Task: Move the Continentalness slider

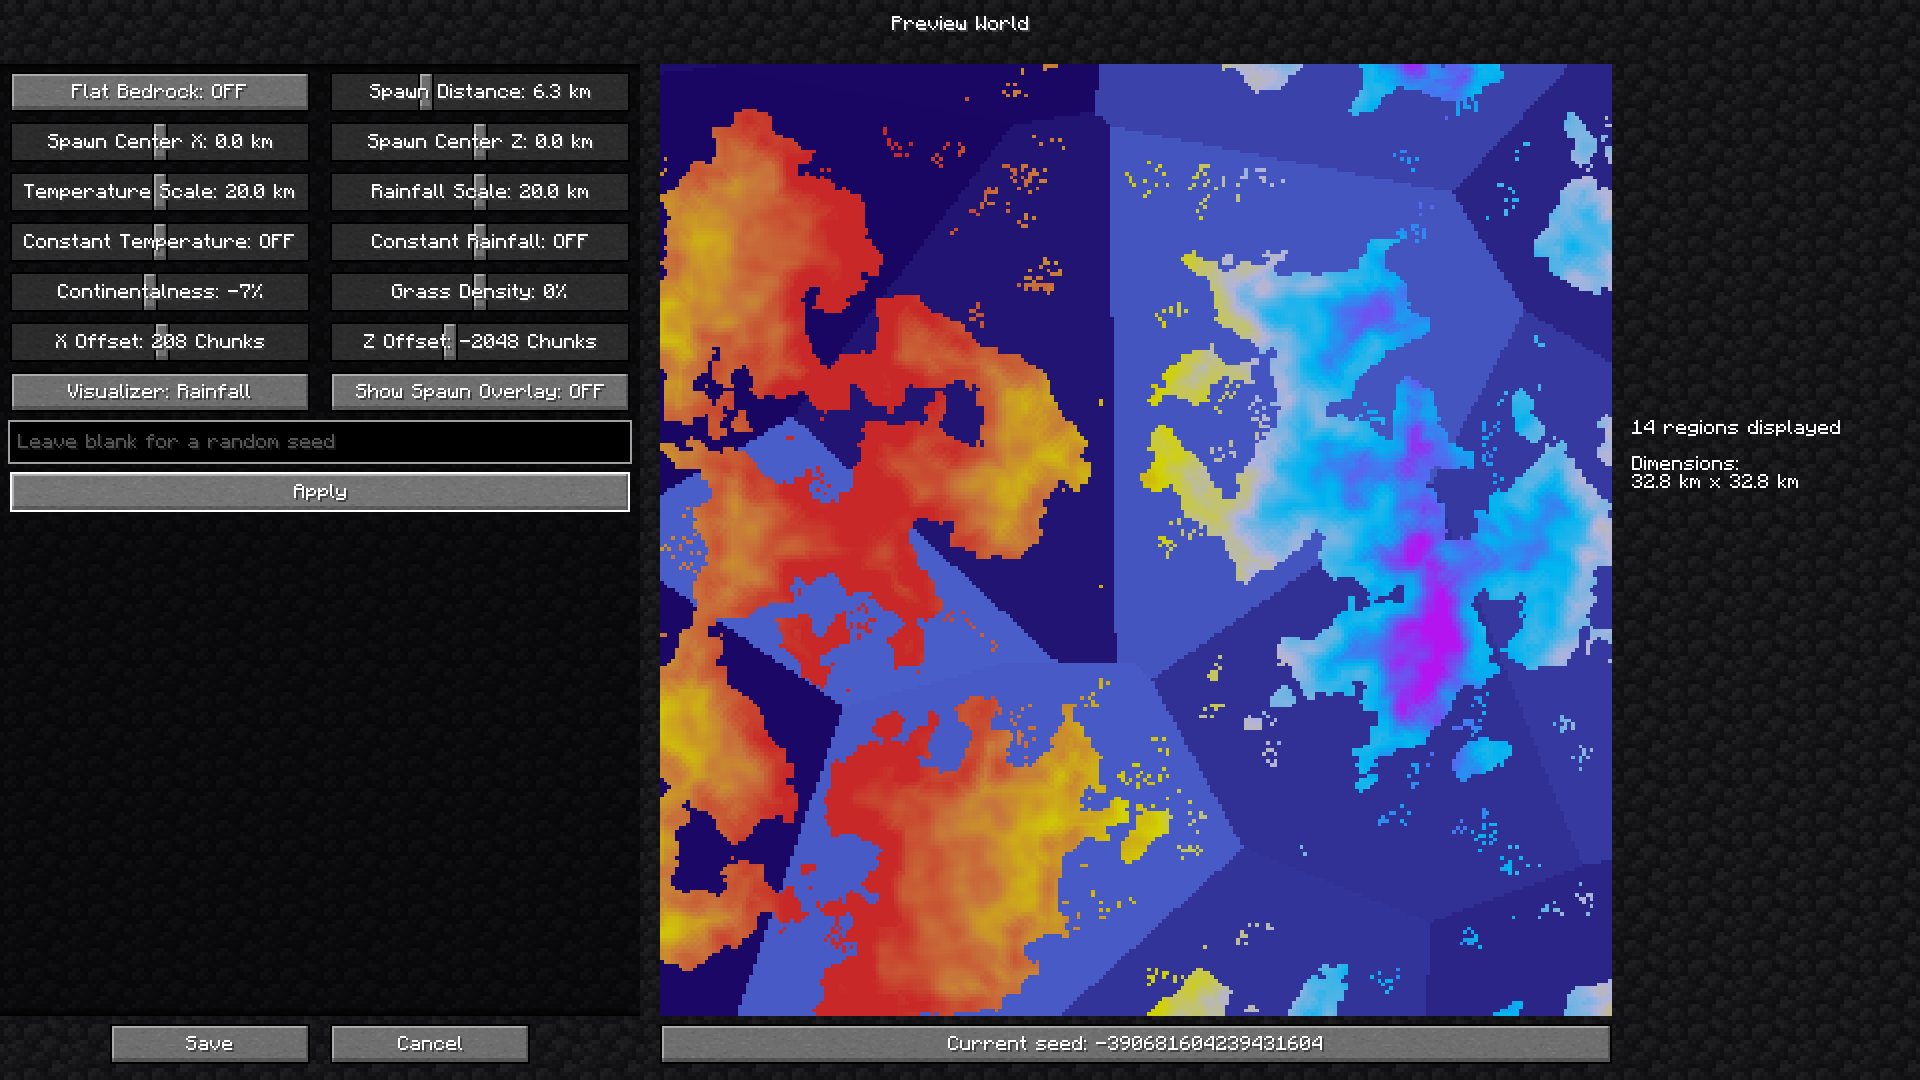Action: [x=159, y=291]
